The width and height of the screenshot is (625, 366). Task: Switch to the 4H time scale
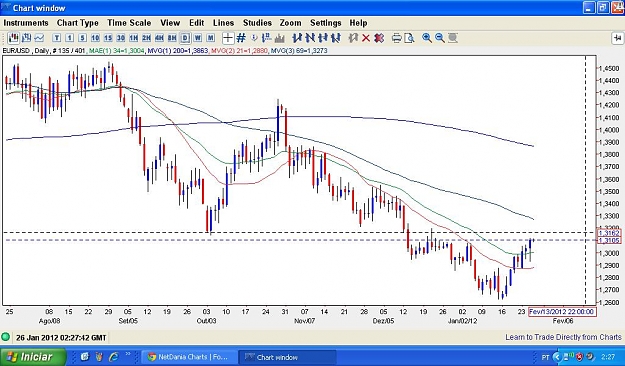pos(159,38)
